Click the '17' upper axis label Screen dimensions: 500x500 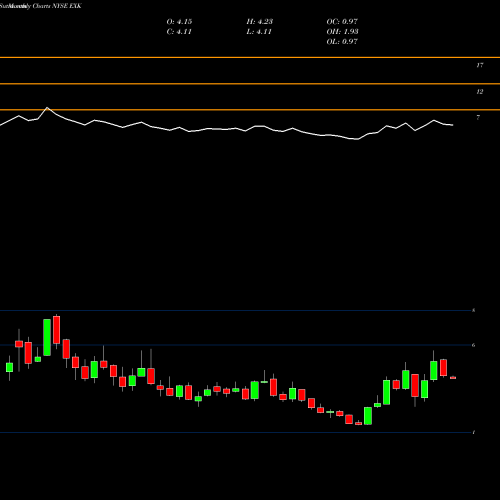480,65
